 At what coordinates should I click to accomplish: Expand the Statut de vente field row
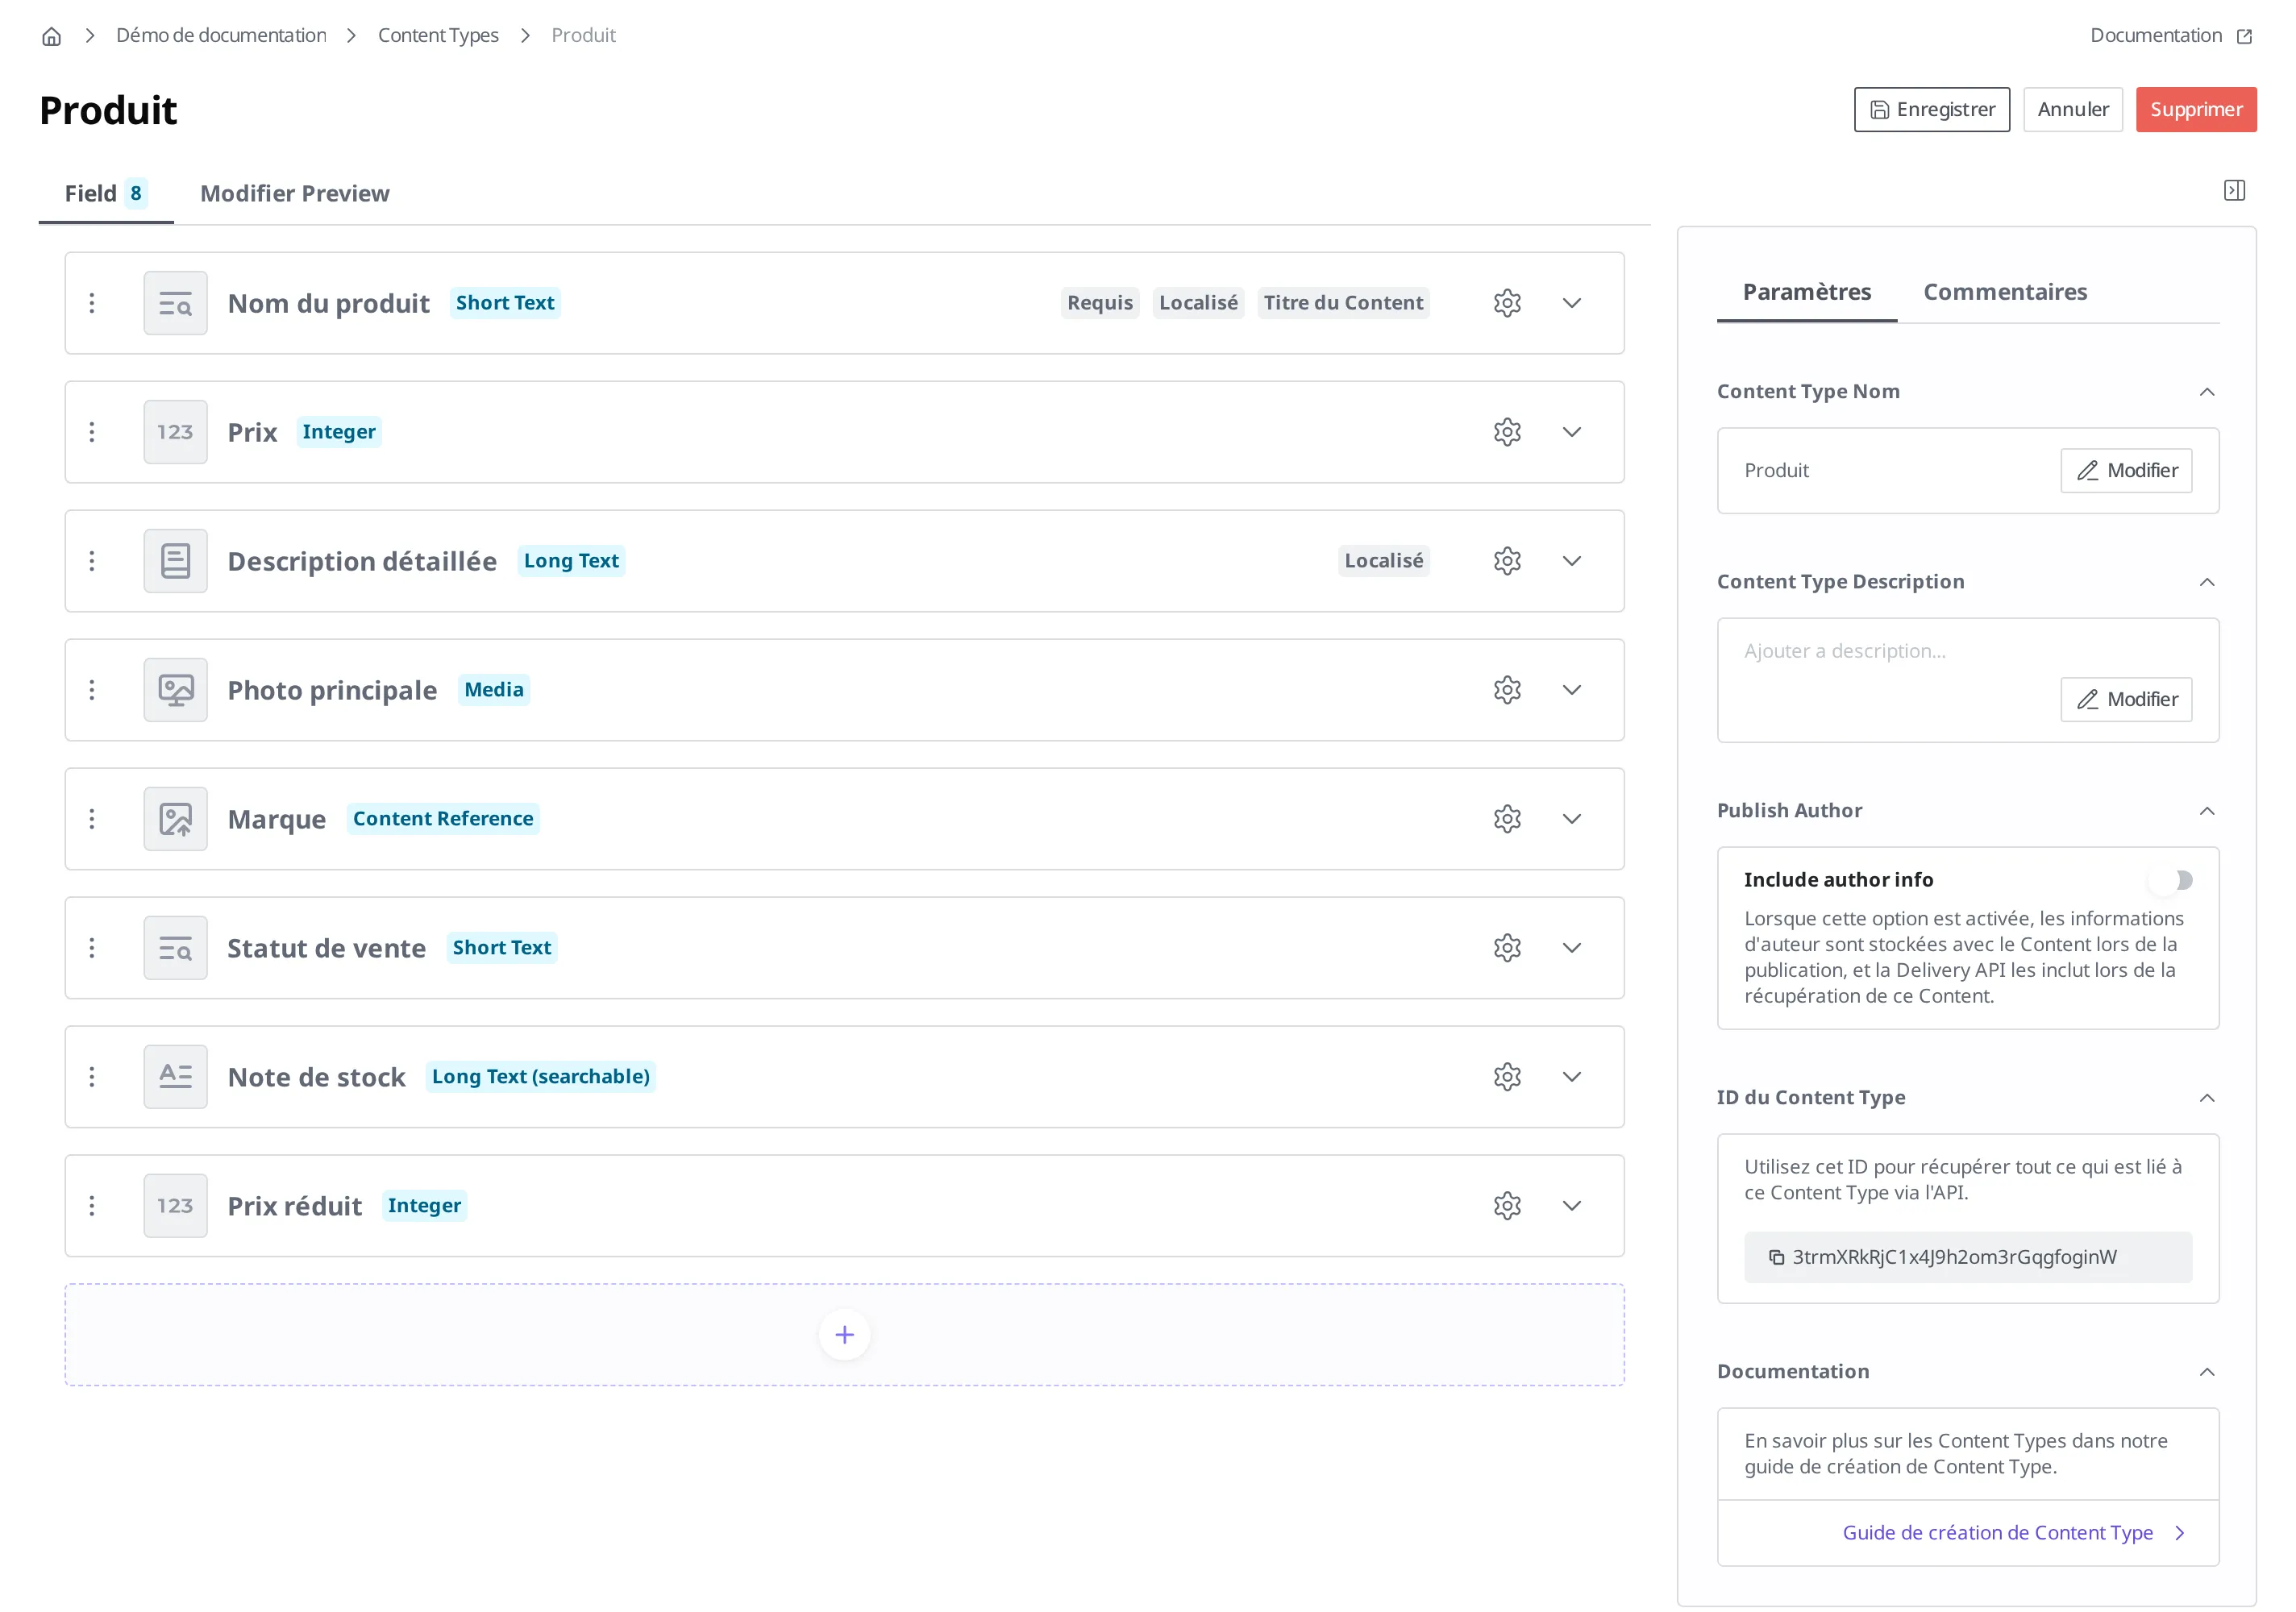click(1572, 948)
